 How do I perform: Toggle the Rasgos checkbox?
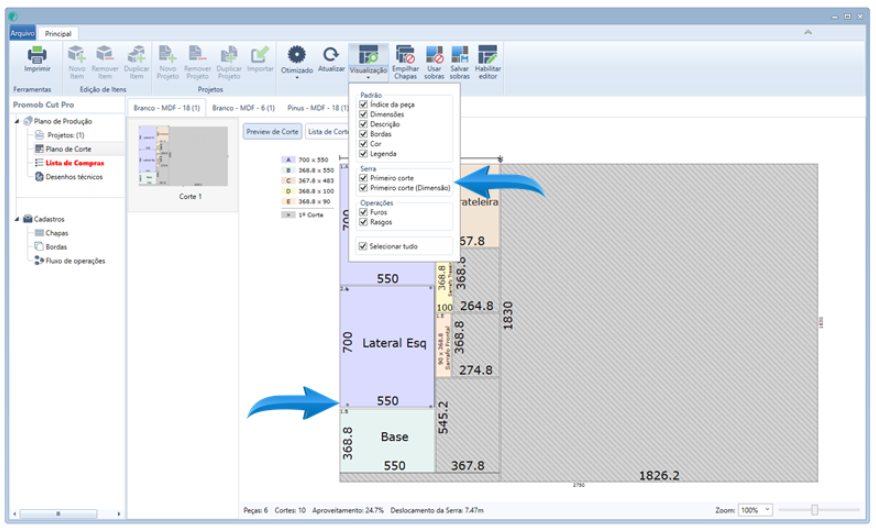[x=363, y=222]
